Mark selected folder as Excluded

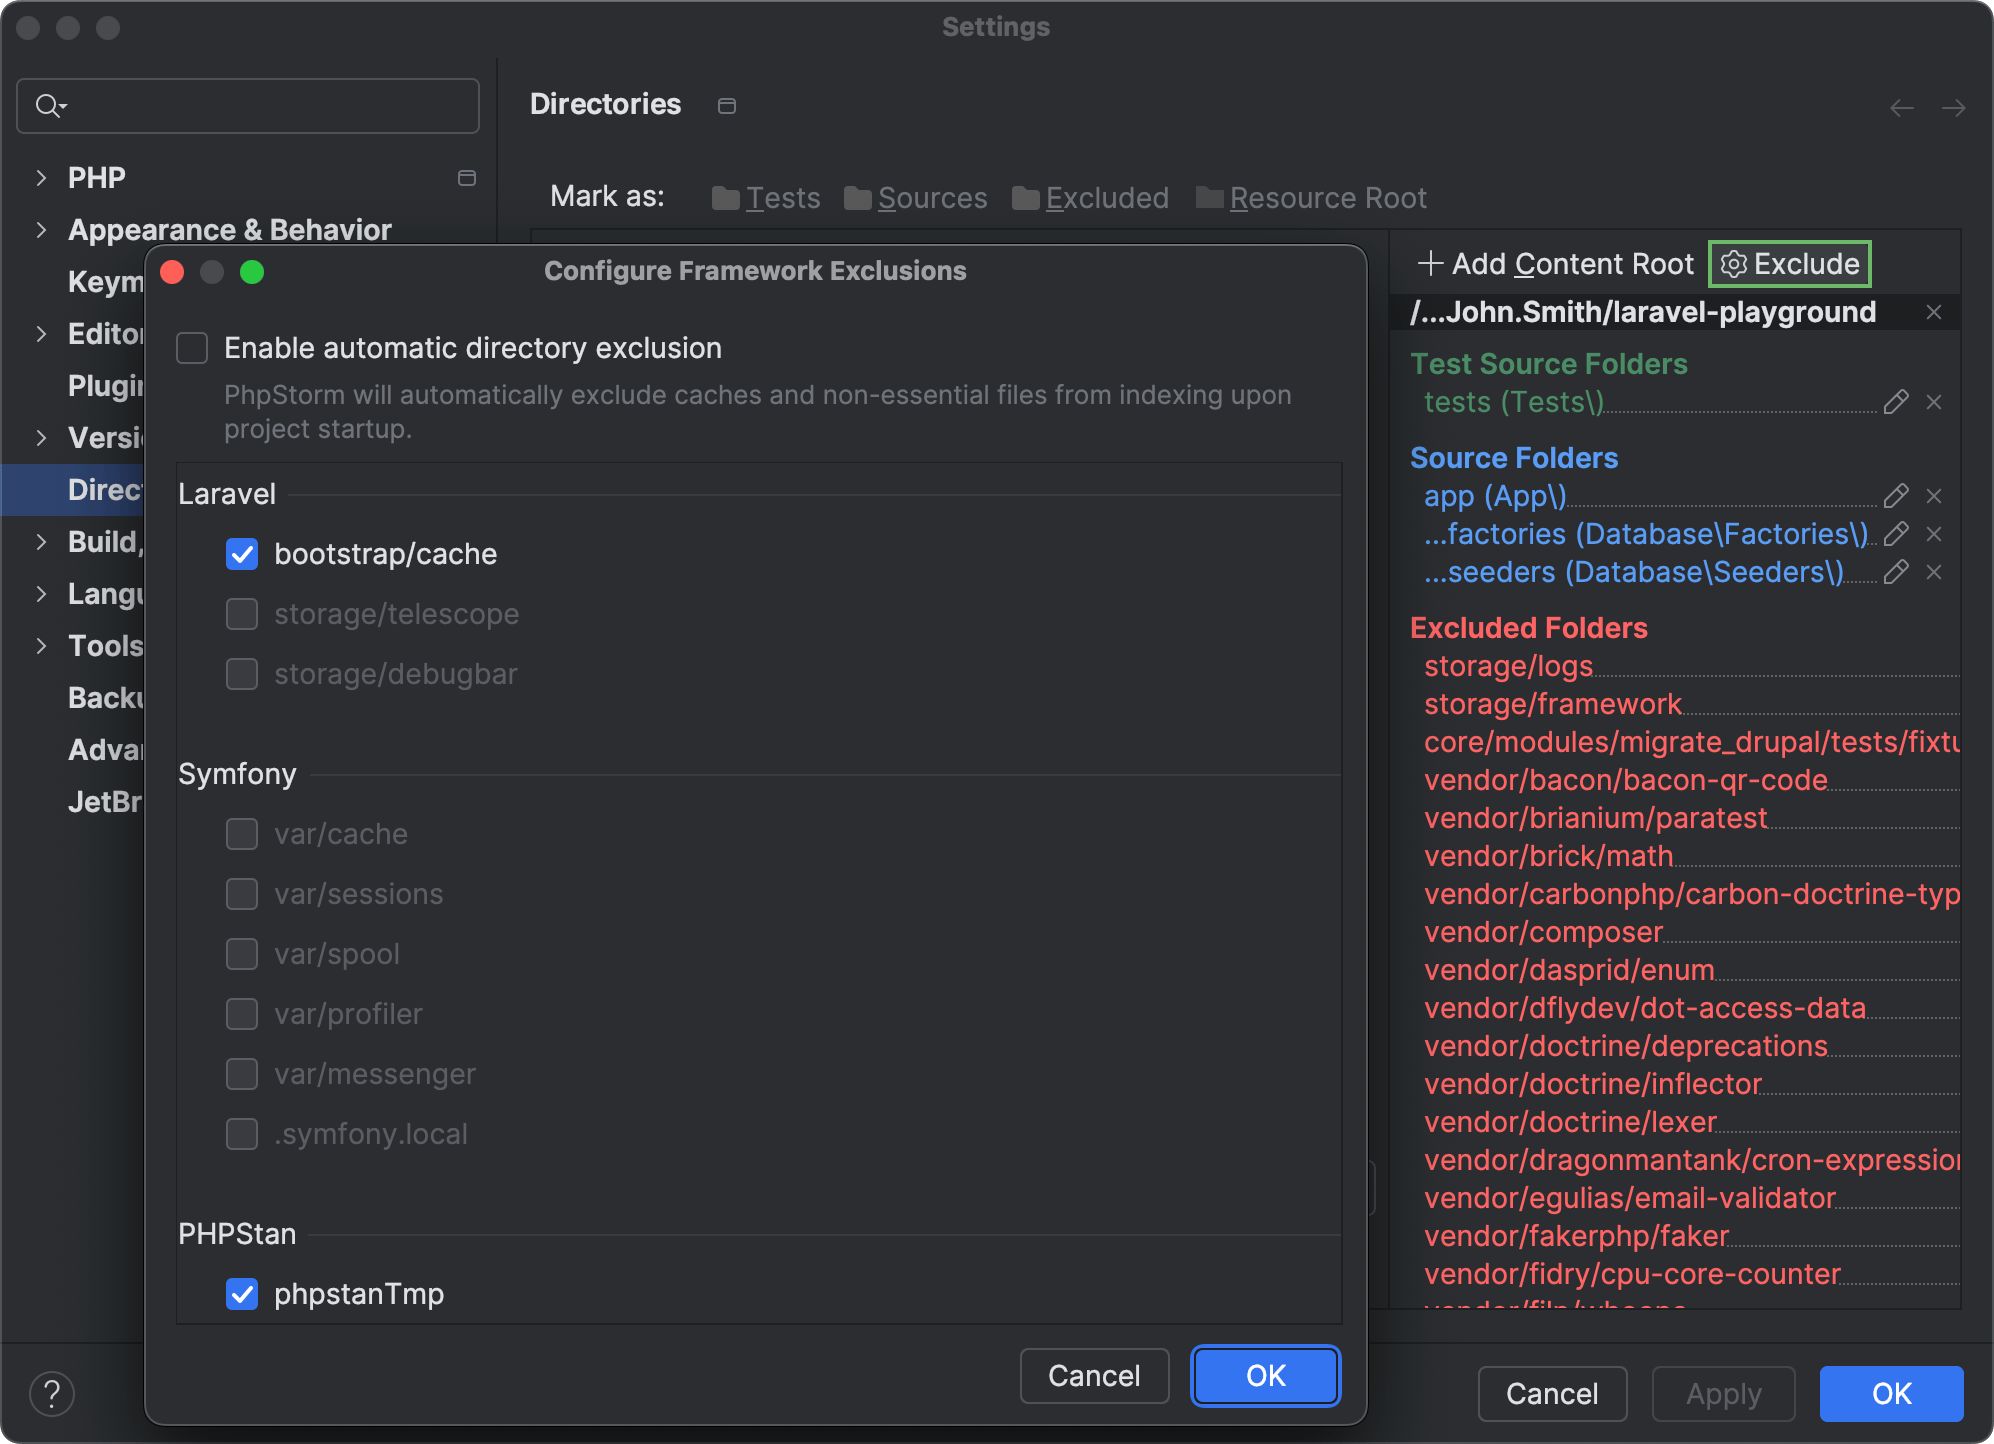(x=1105, y=198)
